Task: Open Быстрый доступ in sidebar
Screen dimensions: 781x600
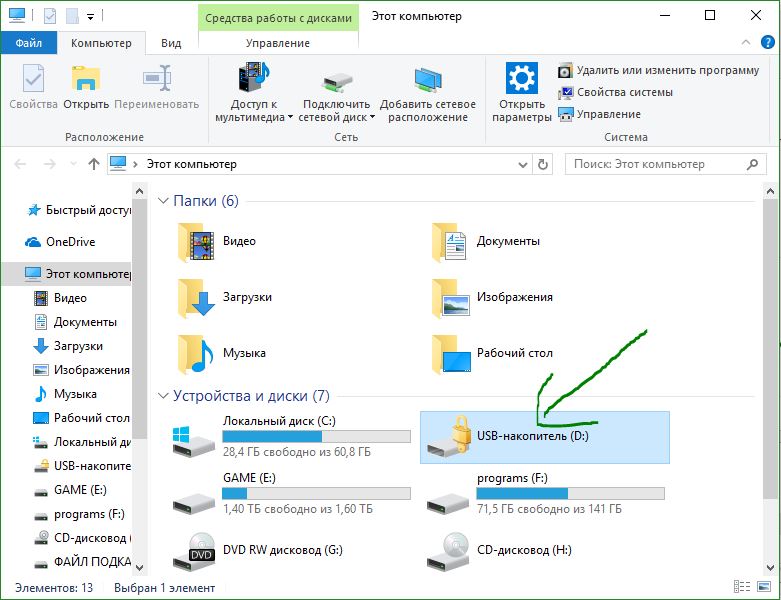Action: 78,210
